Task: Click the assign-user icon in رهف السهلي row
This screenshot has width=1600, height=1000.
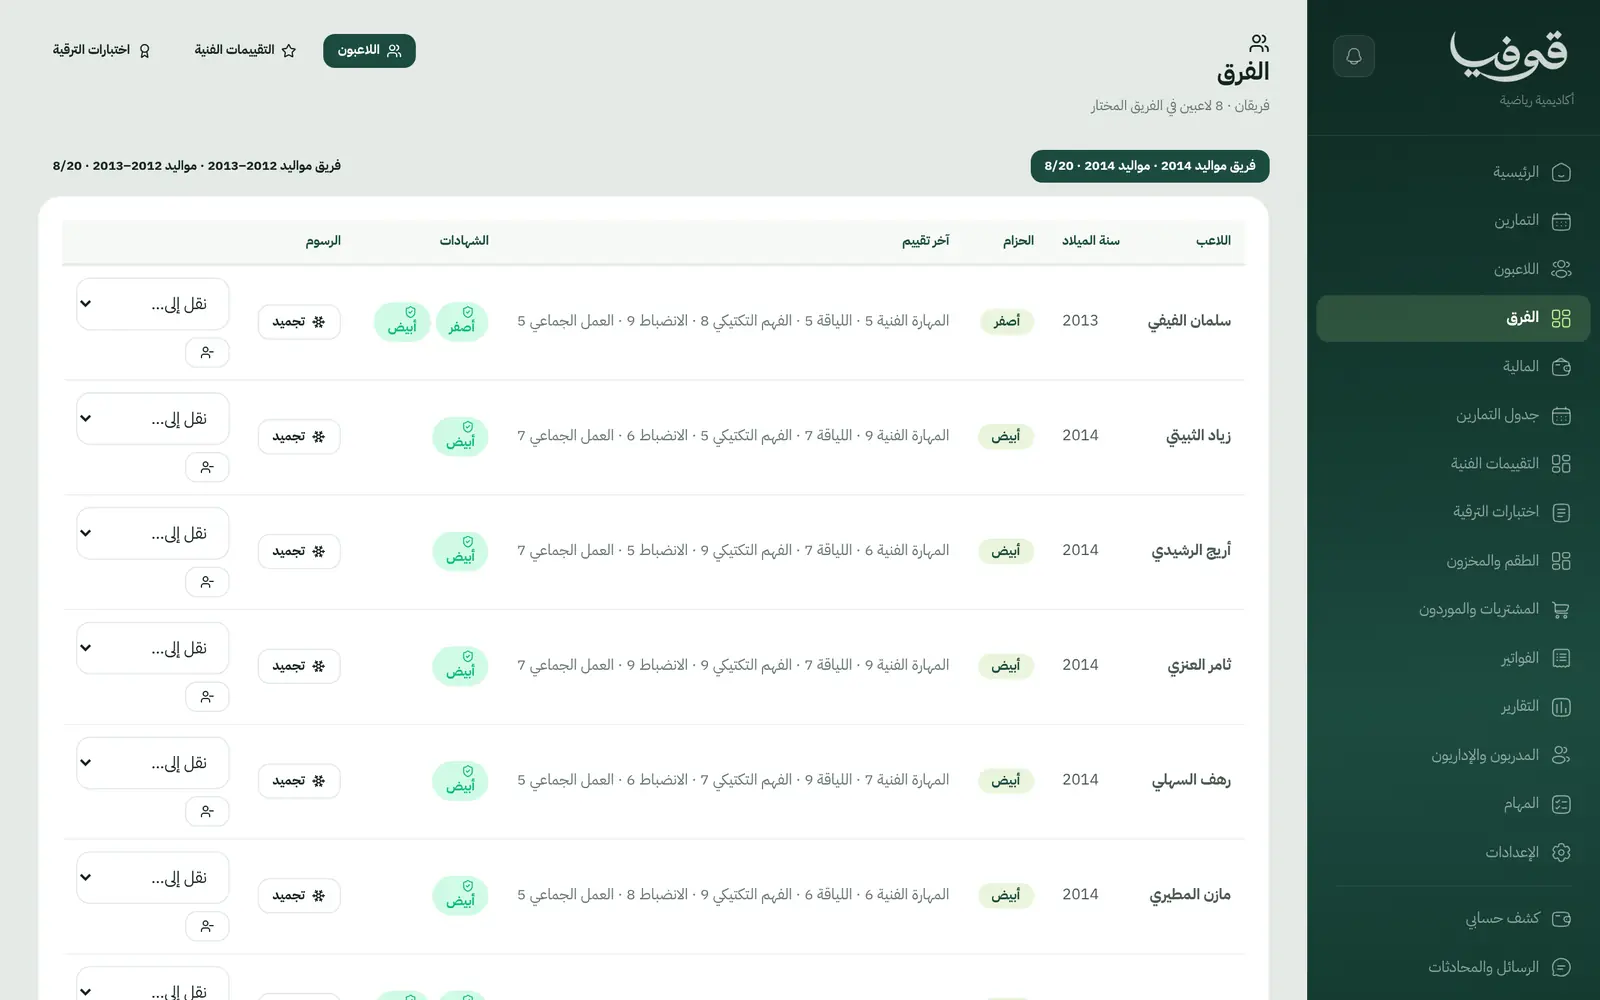Action: (x=207, y=812)
